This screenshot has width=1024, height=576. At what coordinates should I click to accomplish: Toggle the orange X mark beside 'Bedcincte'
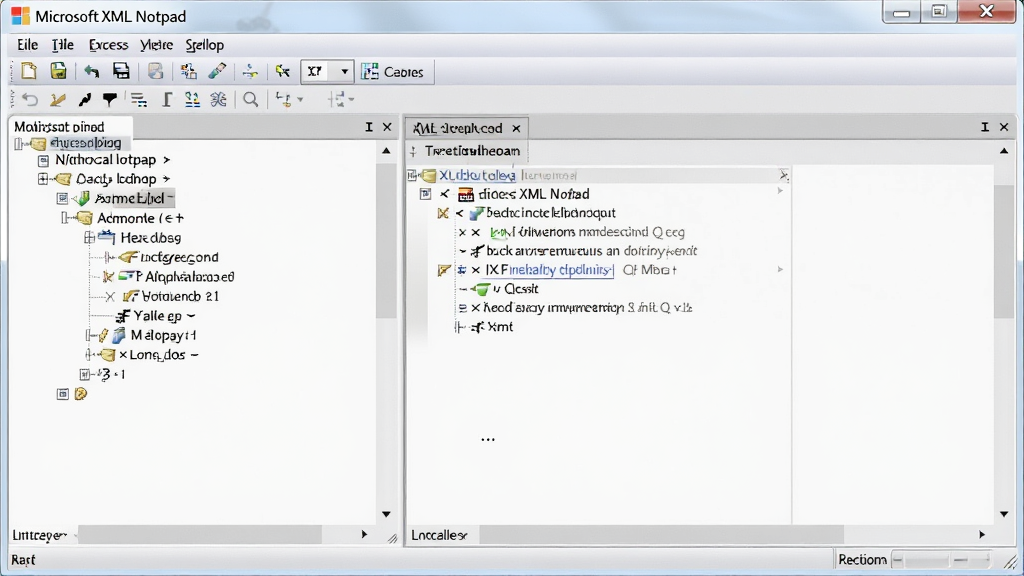[443, 213]
